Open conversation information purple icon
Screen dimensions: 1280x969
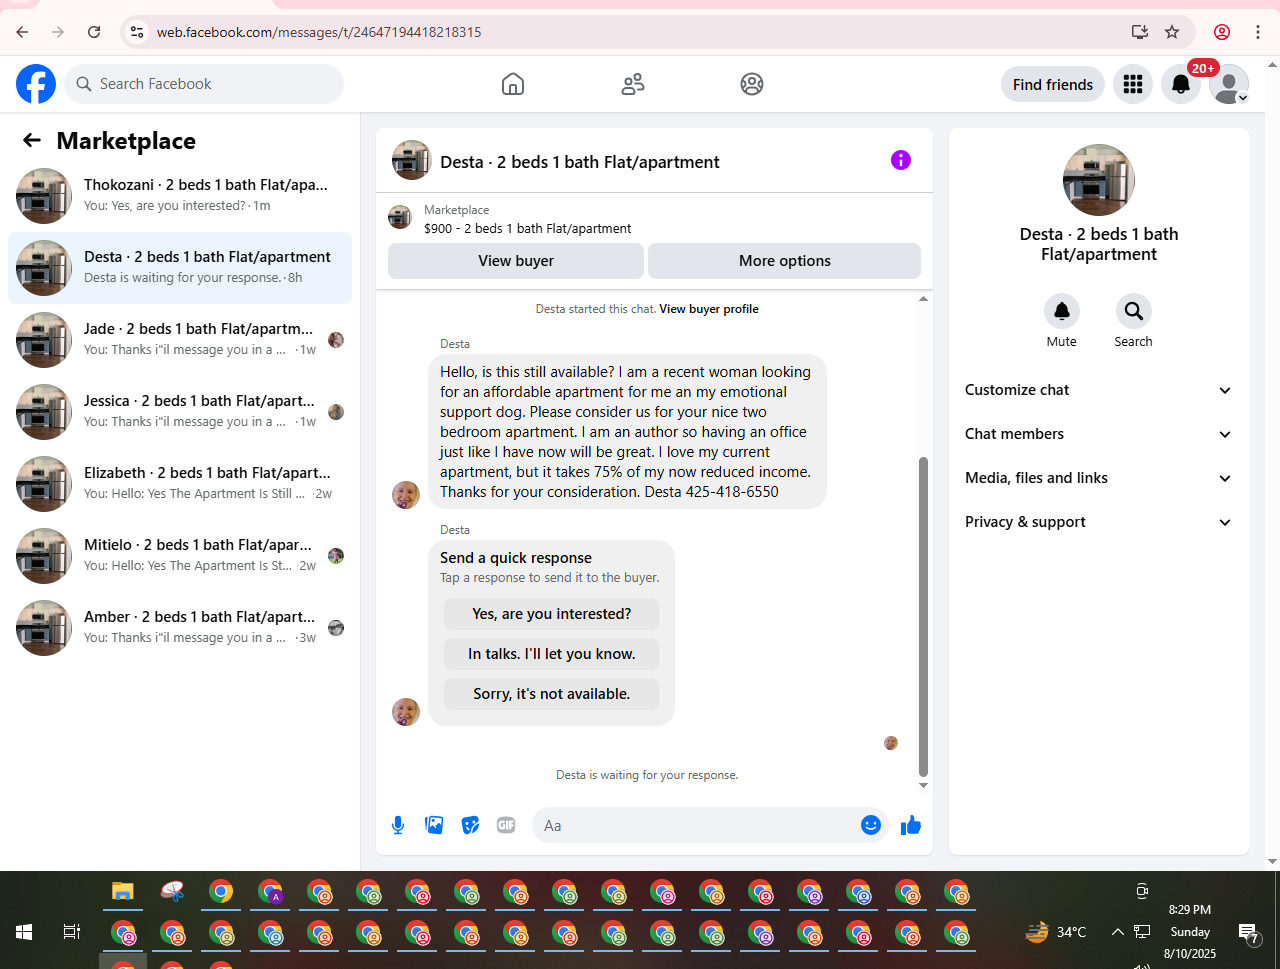pos(901,160)
